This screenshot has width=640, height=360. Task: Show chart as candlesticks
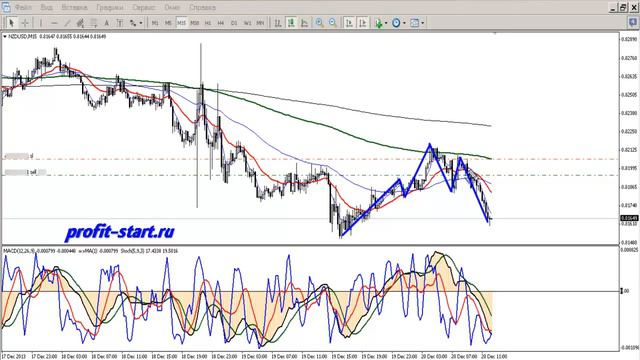[x=291, y=23]
